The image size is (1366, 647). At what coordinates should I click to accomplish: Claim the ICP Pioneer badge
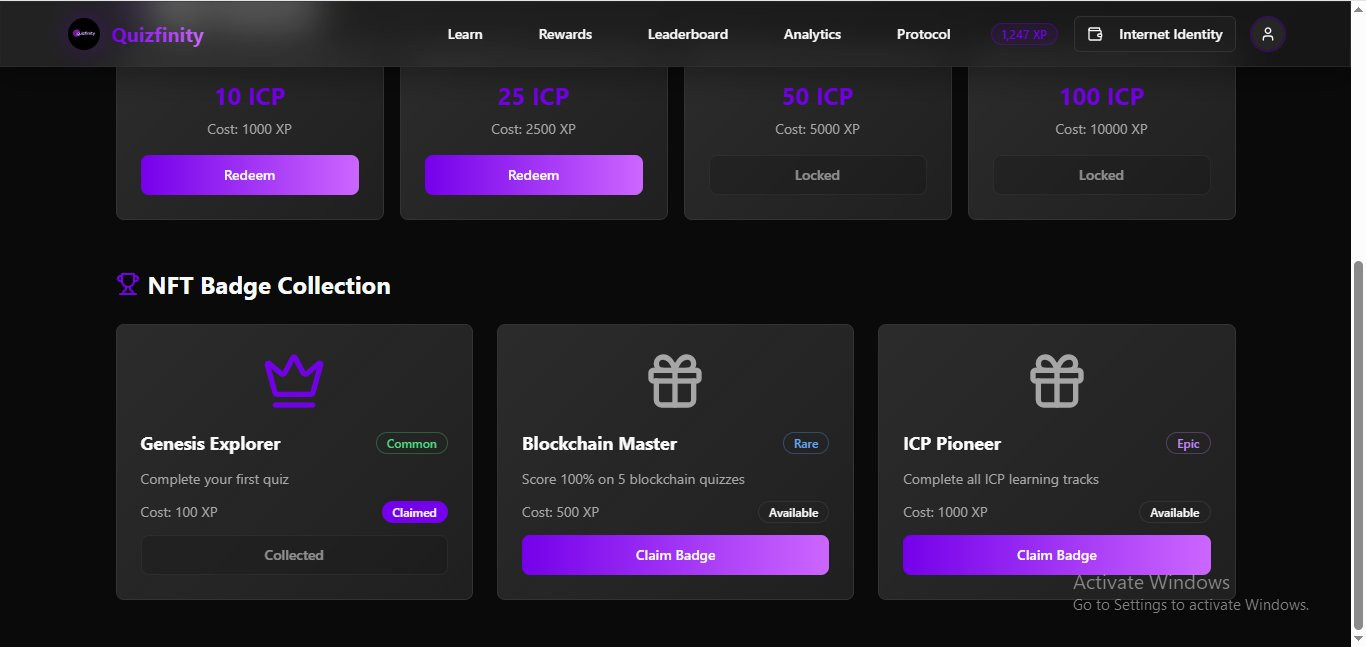tap(1057, 555)
